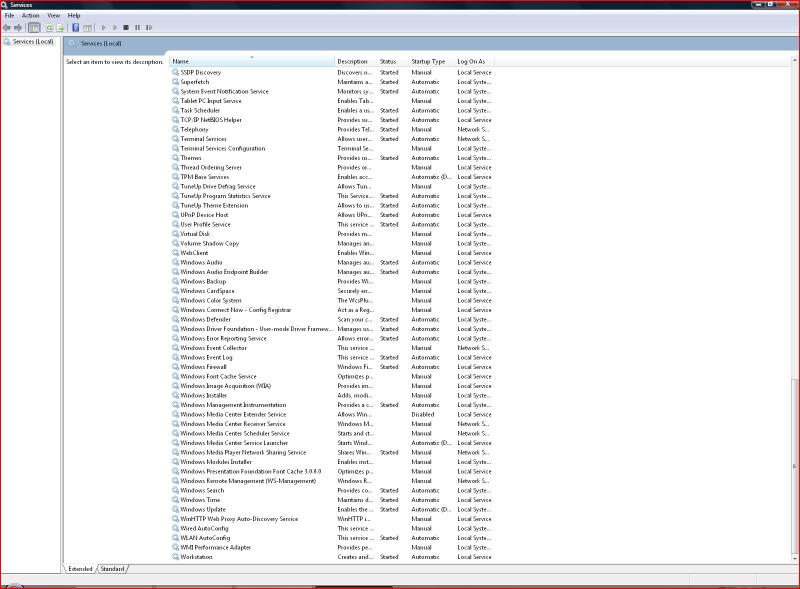Click the Back arrow toolbar icon
This screenshot has height=589, width=800.
pos(6,27)
